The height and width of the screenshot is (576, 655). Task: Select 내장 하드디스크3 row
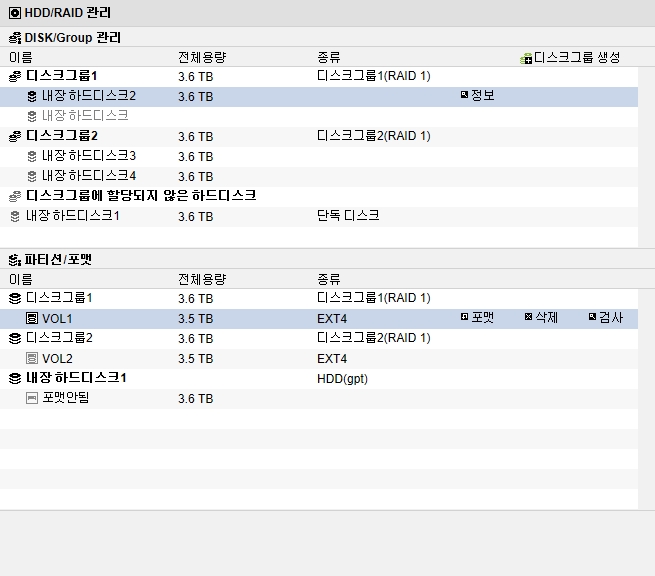coord(319,157)
